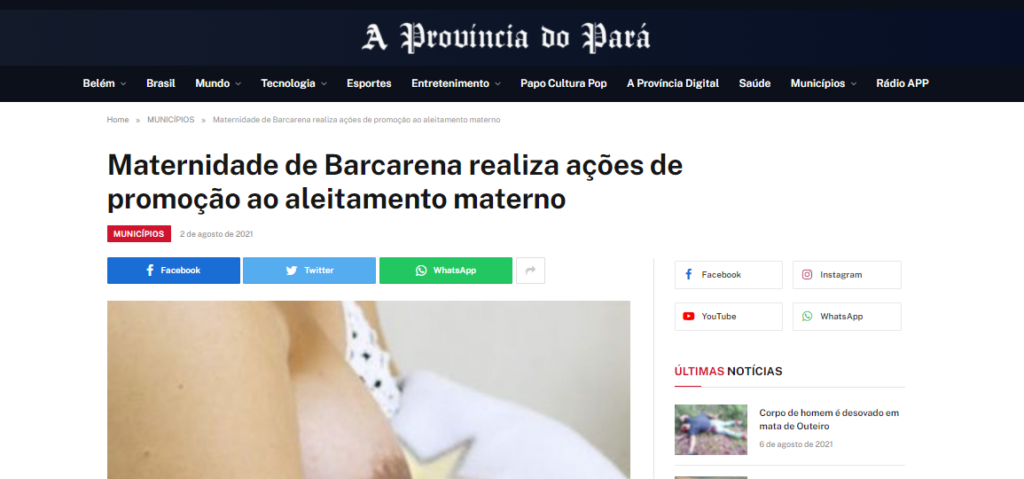The height and width of the screenshot is (479, 1024).
Task: Share article via green WhatsApp button
Action: (446, 271)
